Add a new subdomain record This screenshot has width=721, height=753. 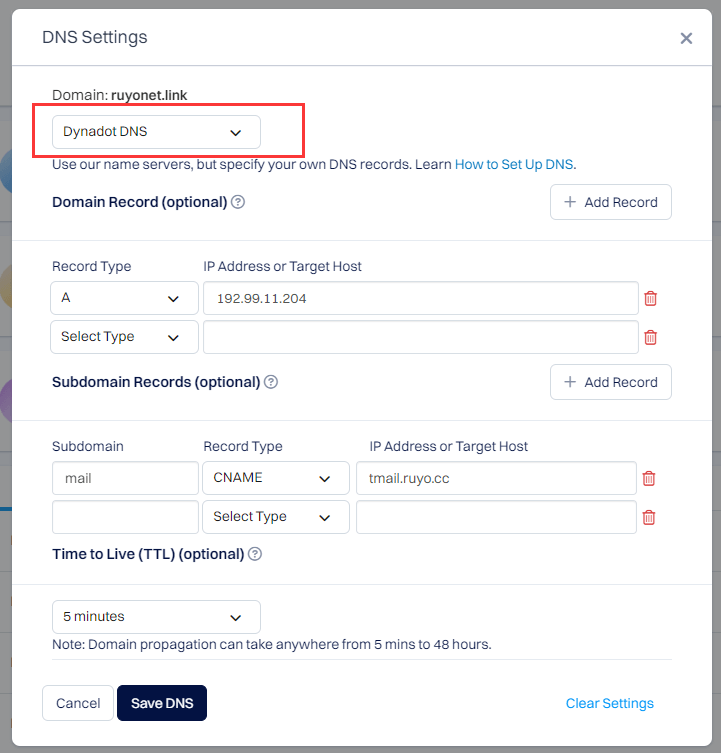(611, 382)
